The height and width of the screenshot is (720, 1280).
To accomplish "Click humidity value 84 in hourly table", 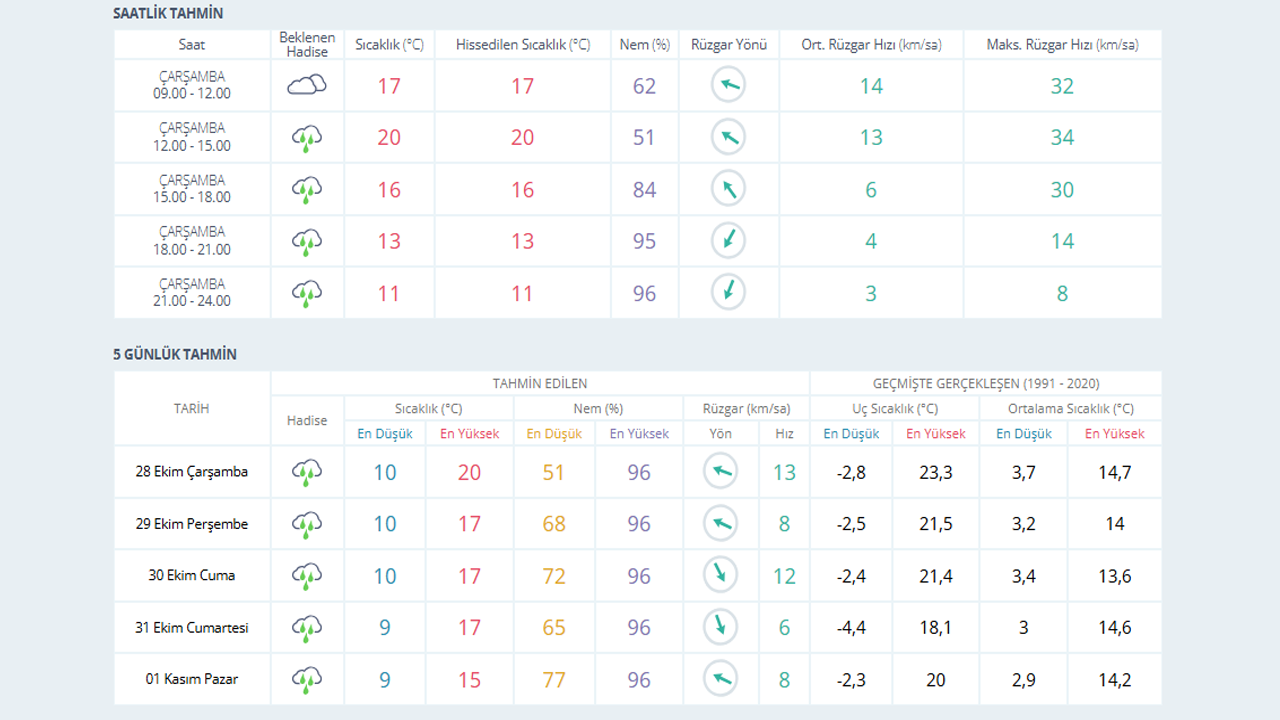I will pyautogui.click(x=644, y=190).
